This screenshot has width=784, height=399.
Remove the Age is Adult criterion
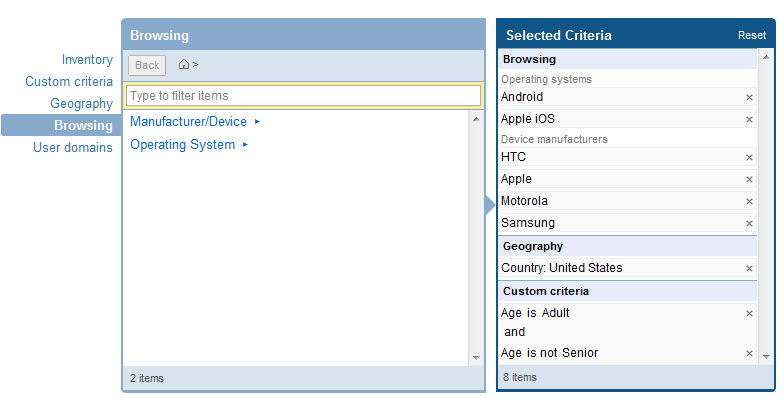[749, 314]
